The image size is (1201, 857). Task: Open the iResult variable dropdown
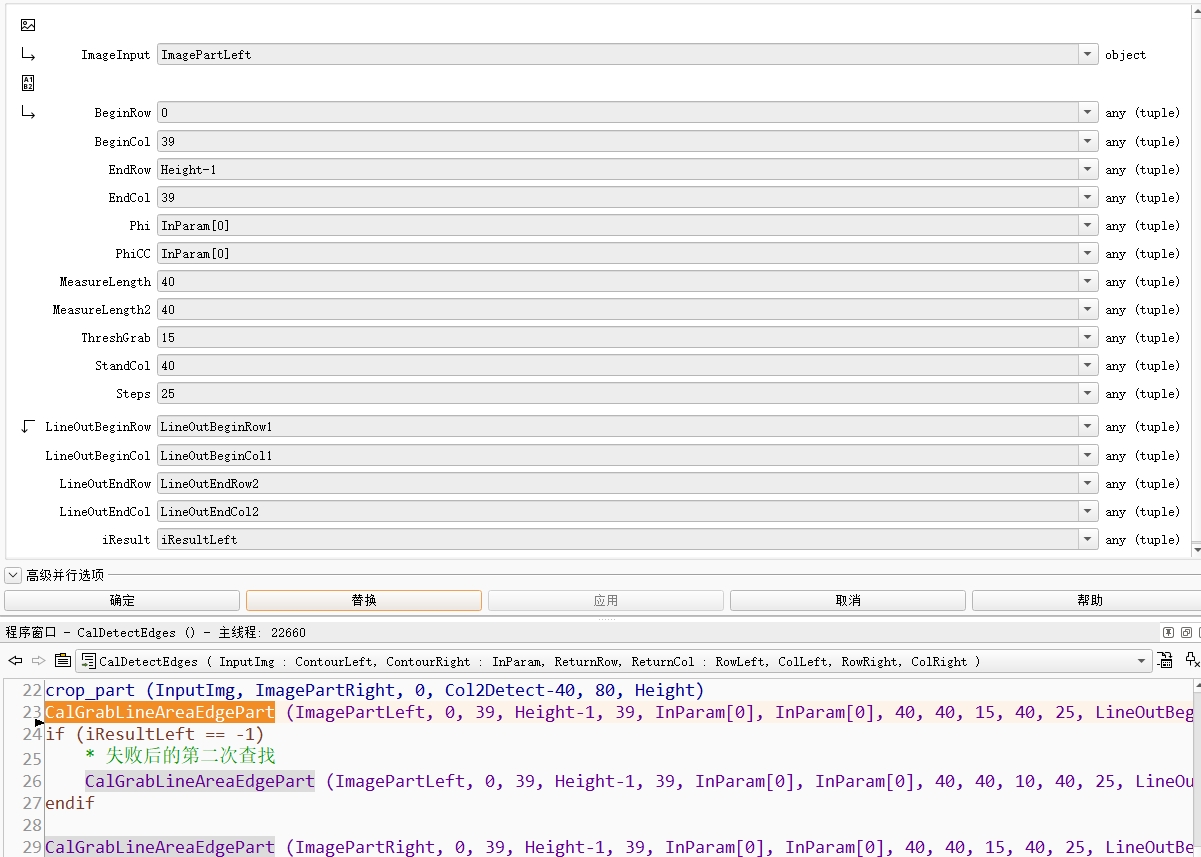tap(1088, 540)
